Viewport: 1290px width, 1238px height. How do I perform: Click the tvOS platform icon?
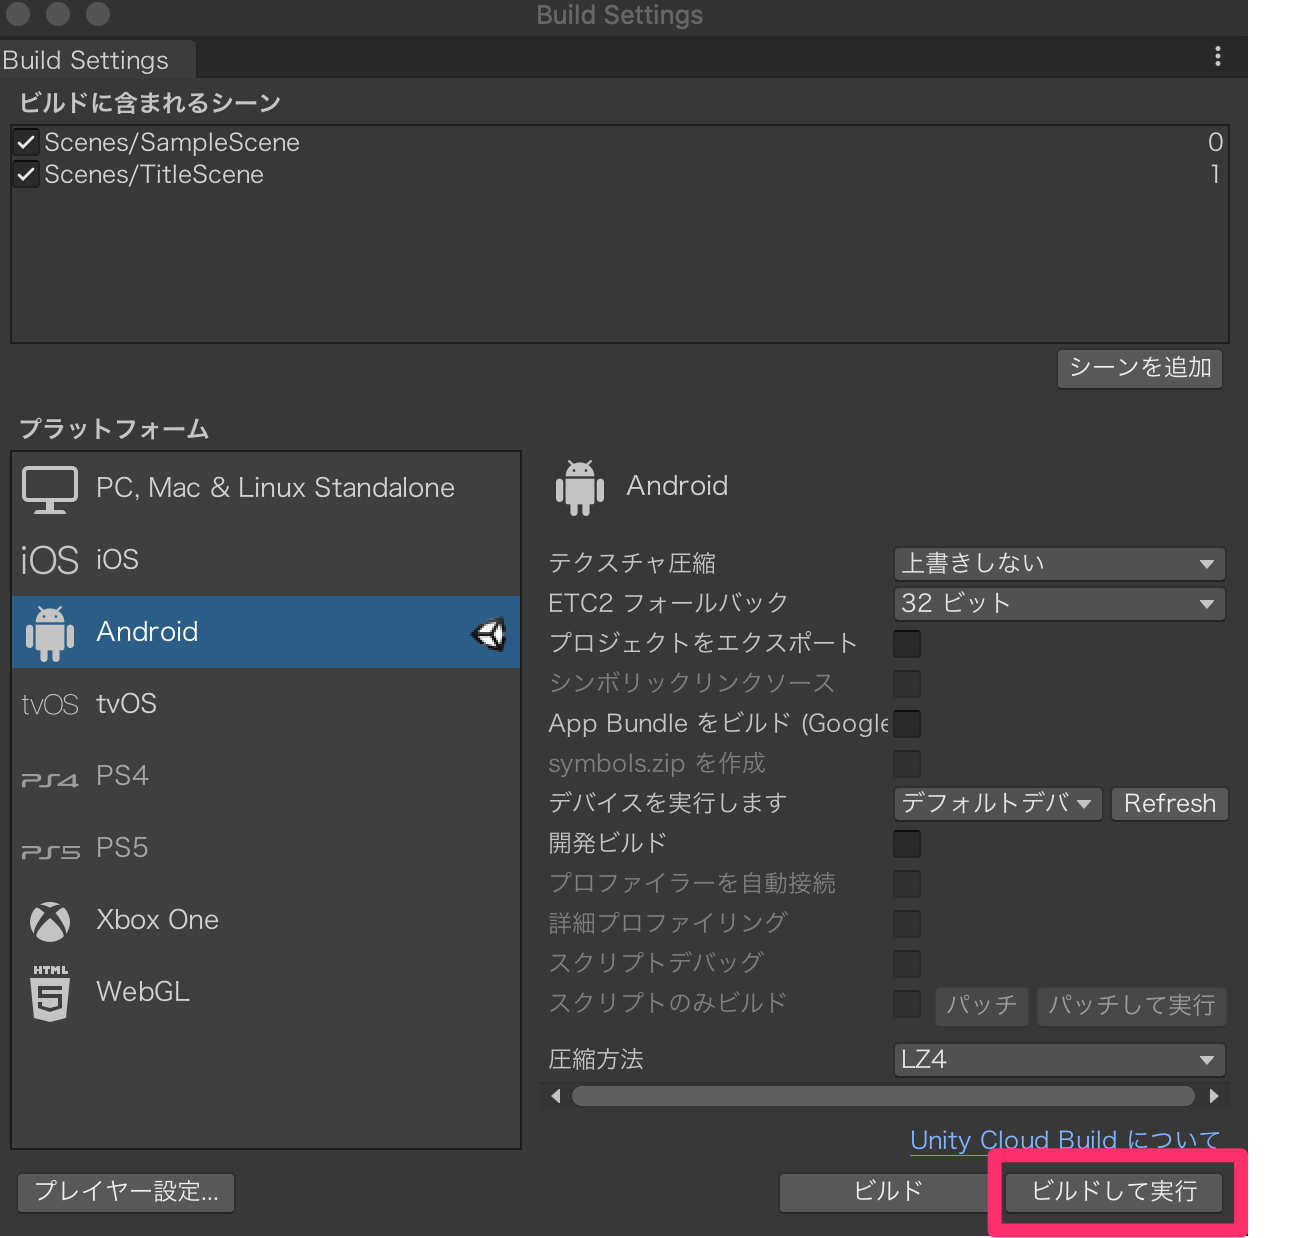[49, 705]
